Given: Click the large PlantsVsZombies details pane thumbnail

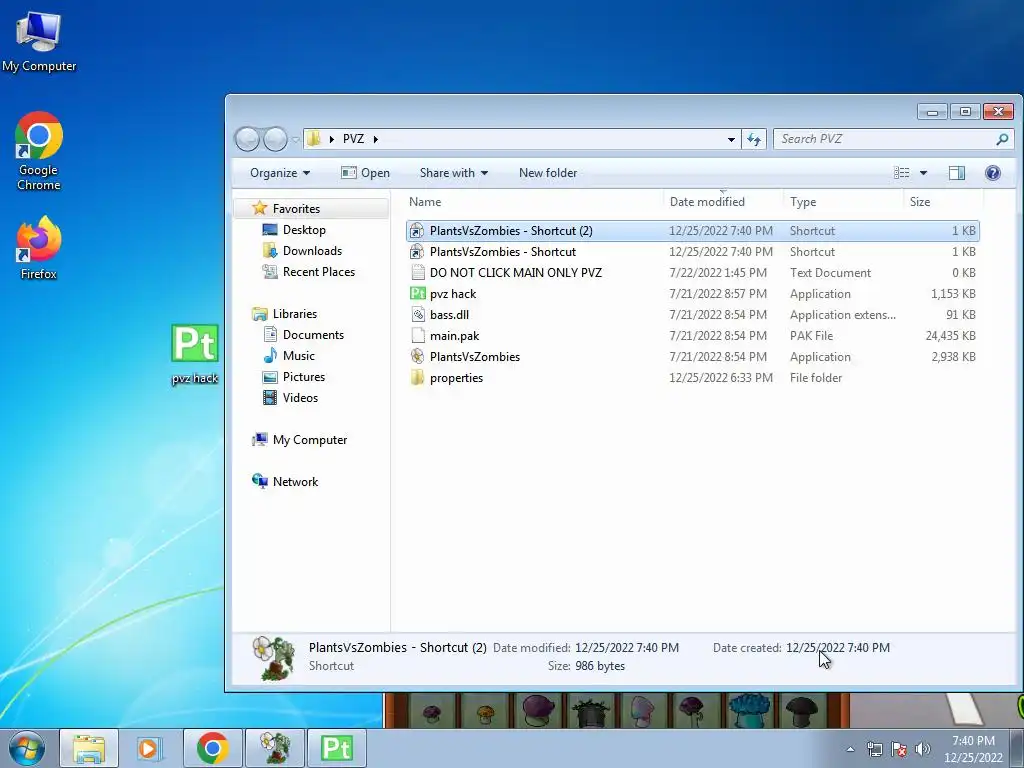Looking at the screenshot, I should coord(274,658).
